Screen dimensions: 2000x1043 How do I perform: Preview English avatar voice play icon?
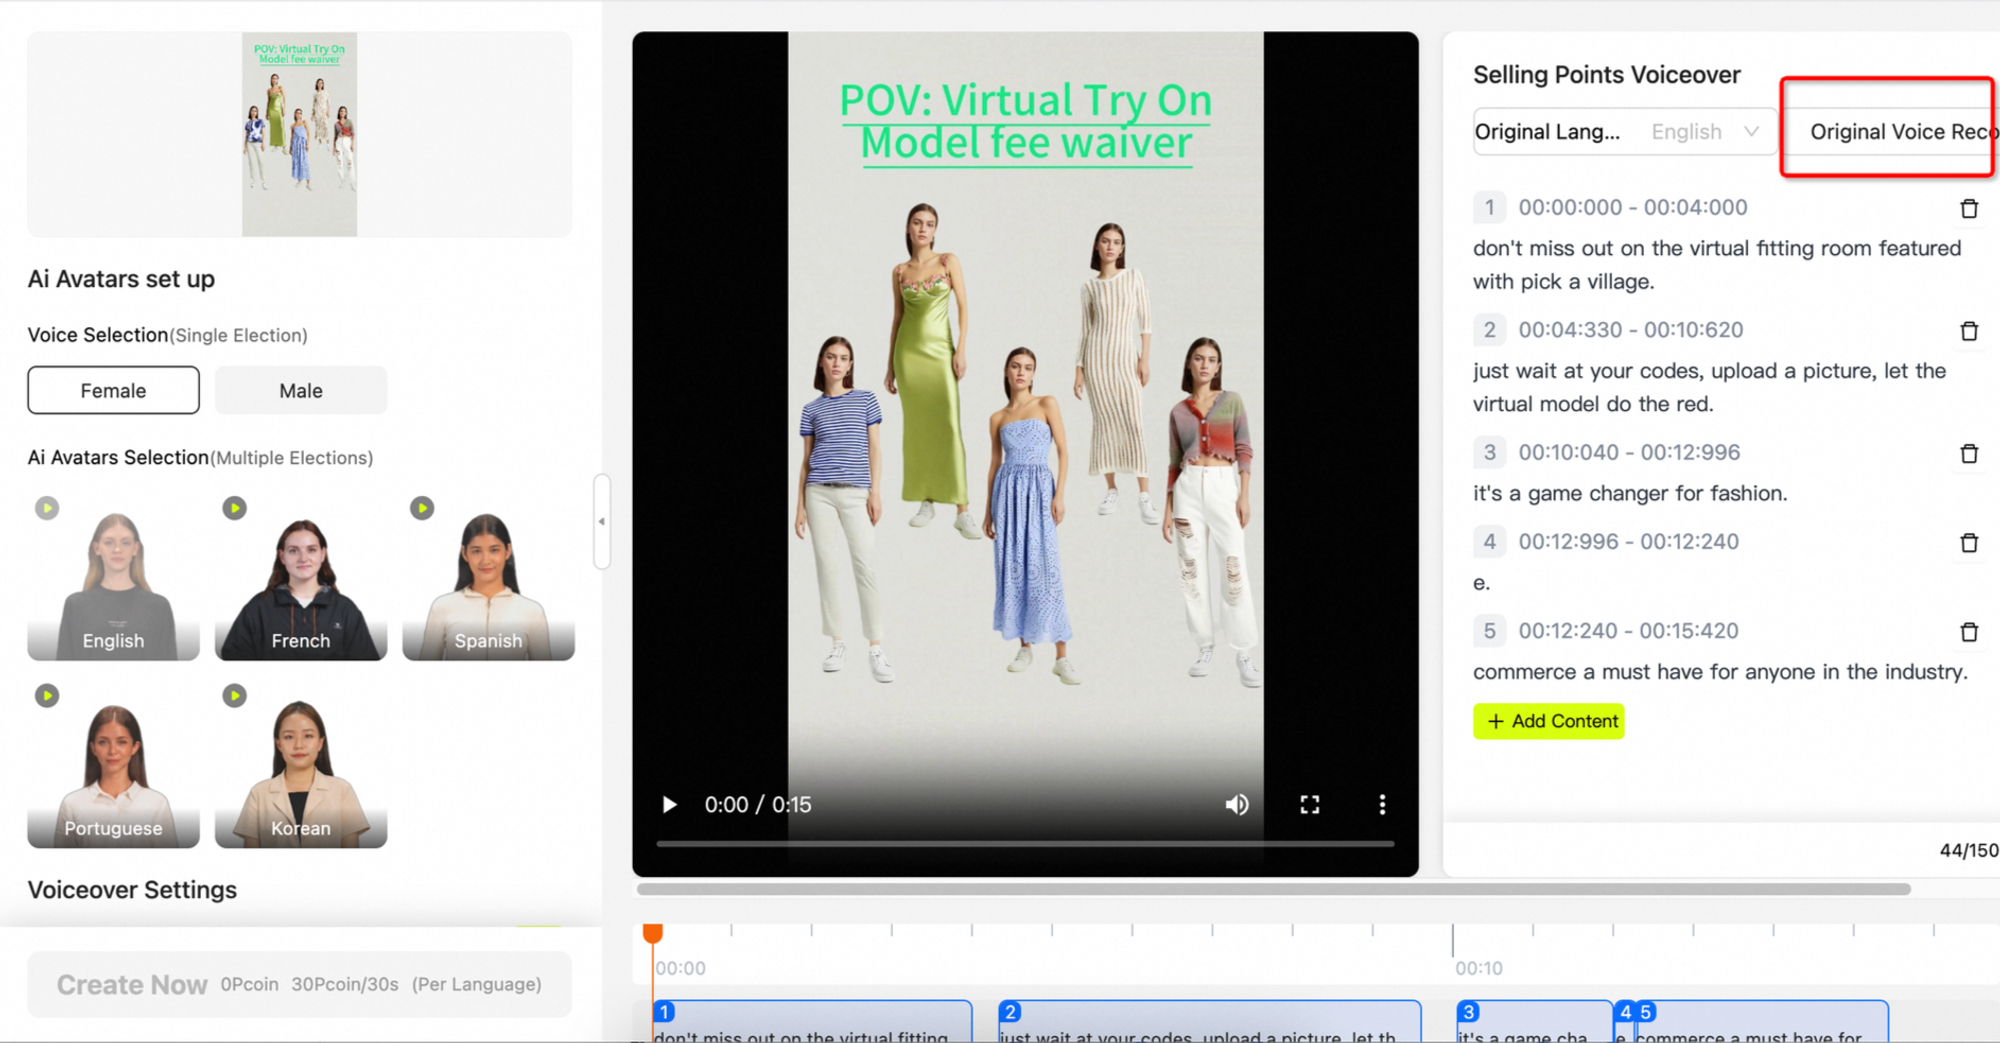coord(47,508)
